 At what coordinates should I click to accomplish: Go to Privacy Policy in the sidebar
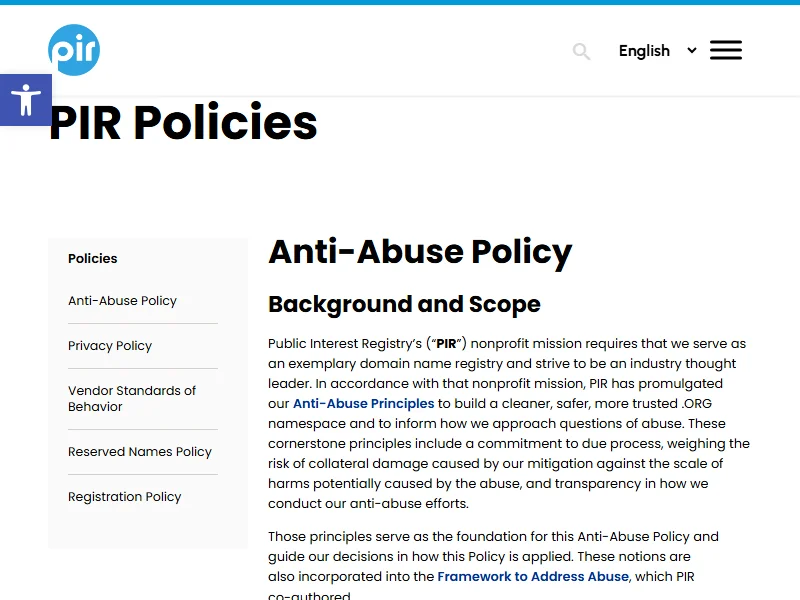(x=110, y=346)
